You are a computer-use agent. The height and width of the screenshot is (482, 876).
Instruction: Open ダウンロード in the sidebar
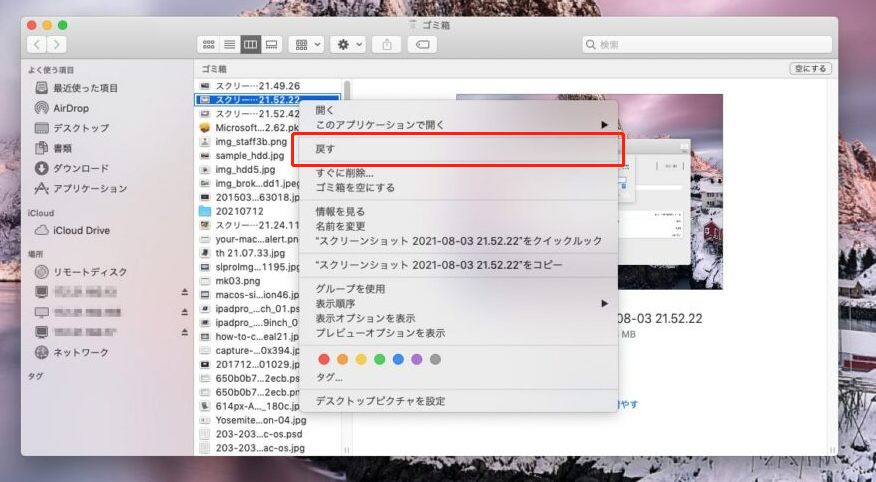point(72,169)
